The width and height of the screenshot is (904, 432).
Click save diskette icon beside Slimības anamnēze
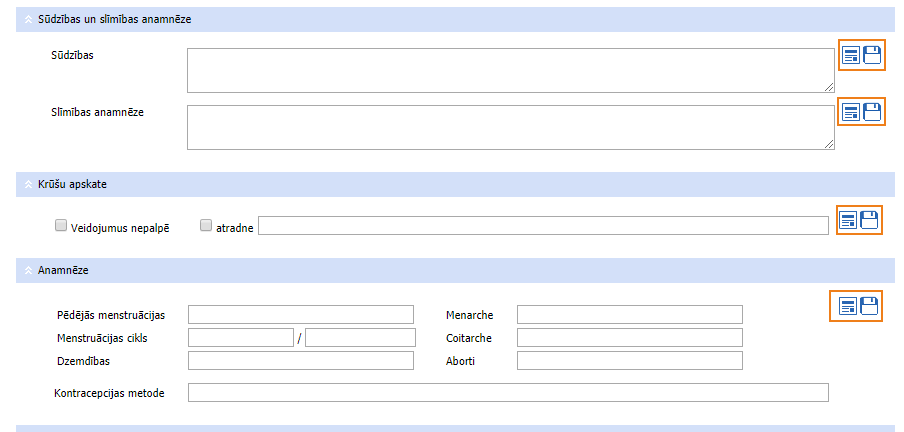tap(872, 112)
